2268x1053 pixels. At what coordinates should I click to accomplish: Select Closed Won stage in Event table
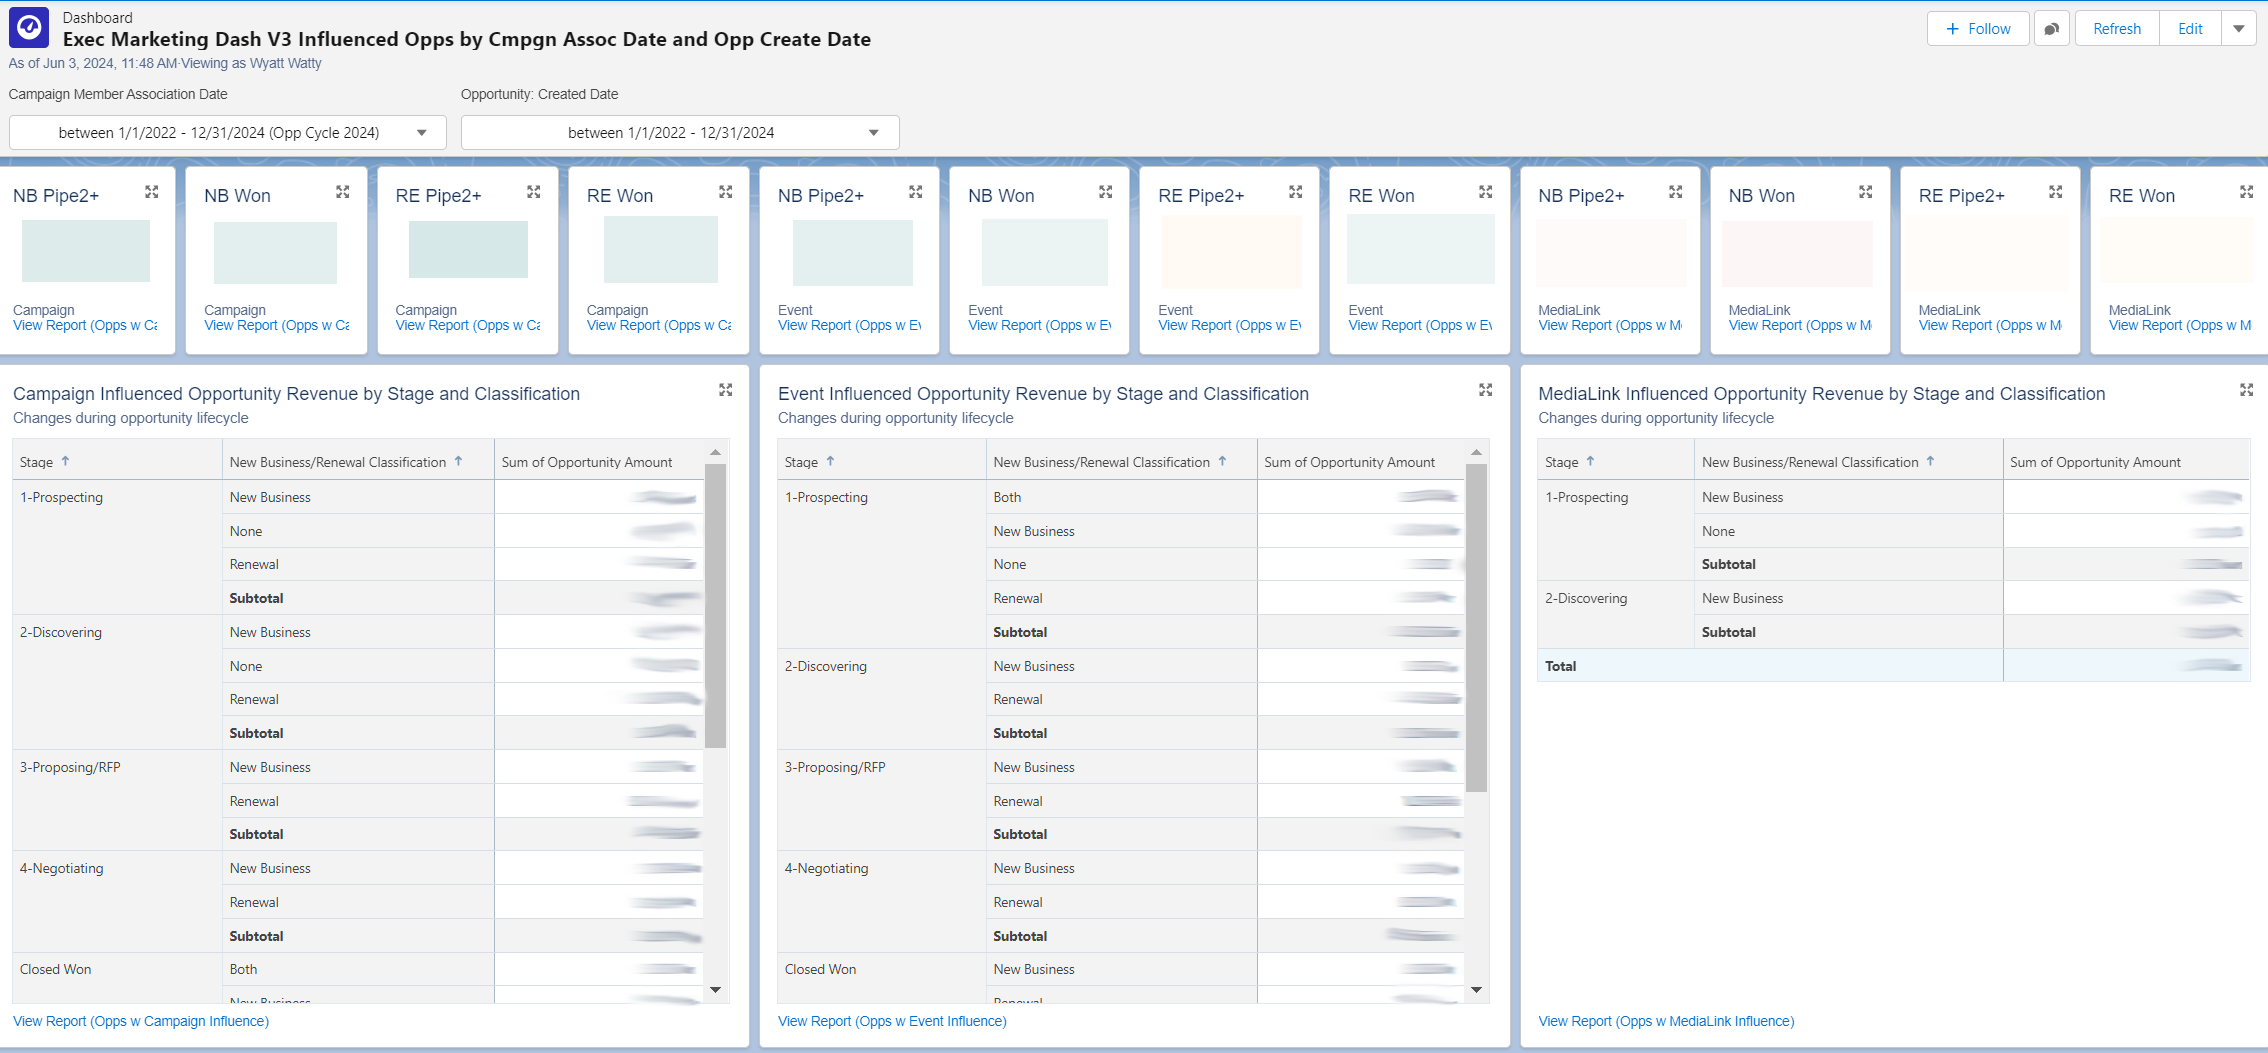[820, 969]
